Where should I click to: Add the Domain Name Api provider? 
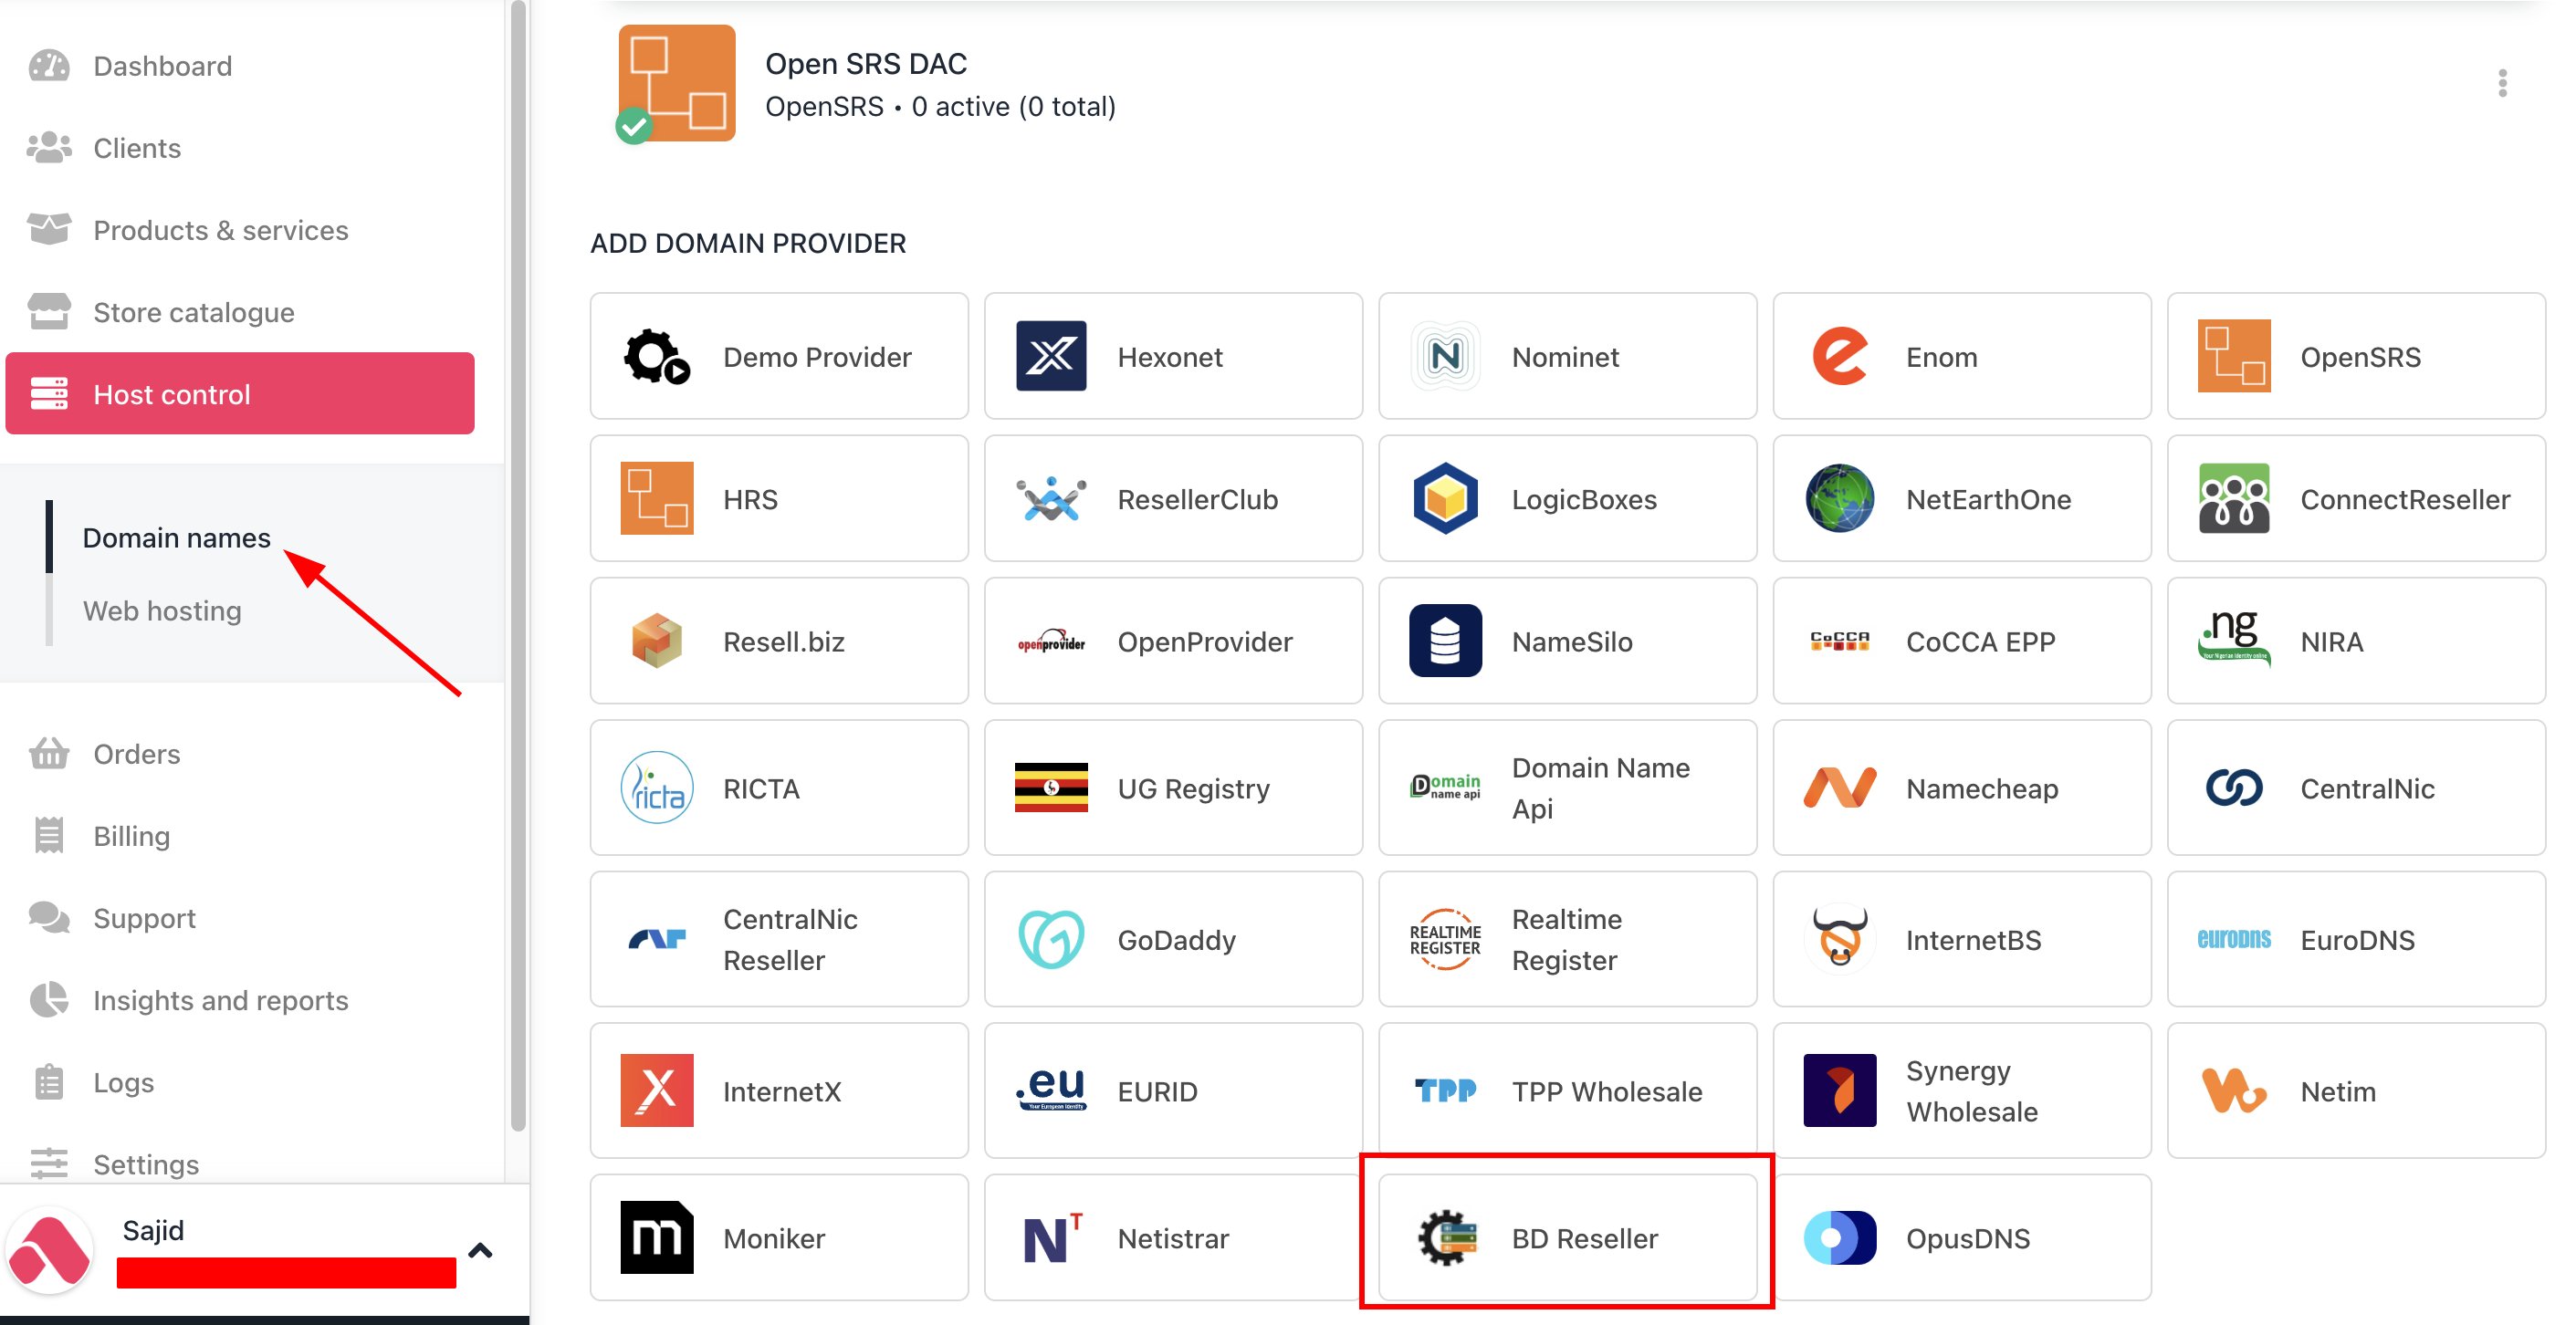[x=1567, y=788]
